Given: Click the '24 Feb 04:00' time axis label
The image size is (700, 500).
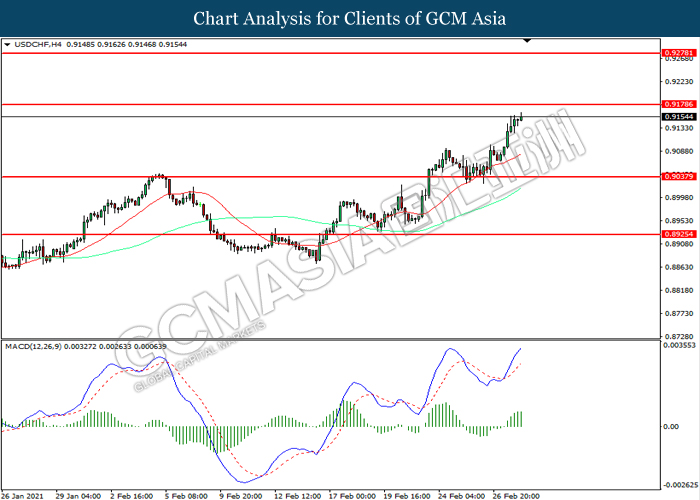Looking at the screenshot, I should [461, 496].
